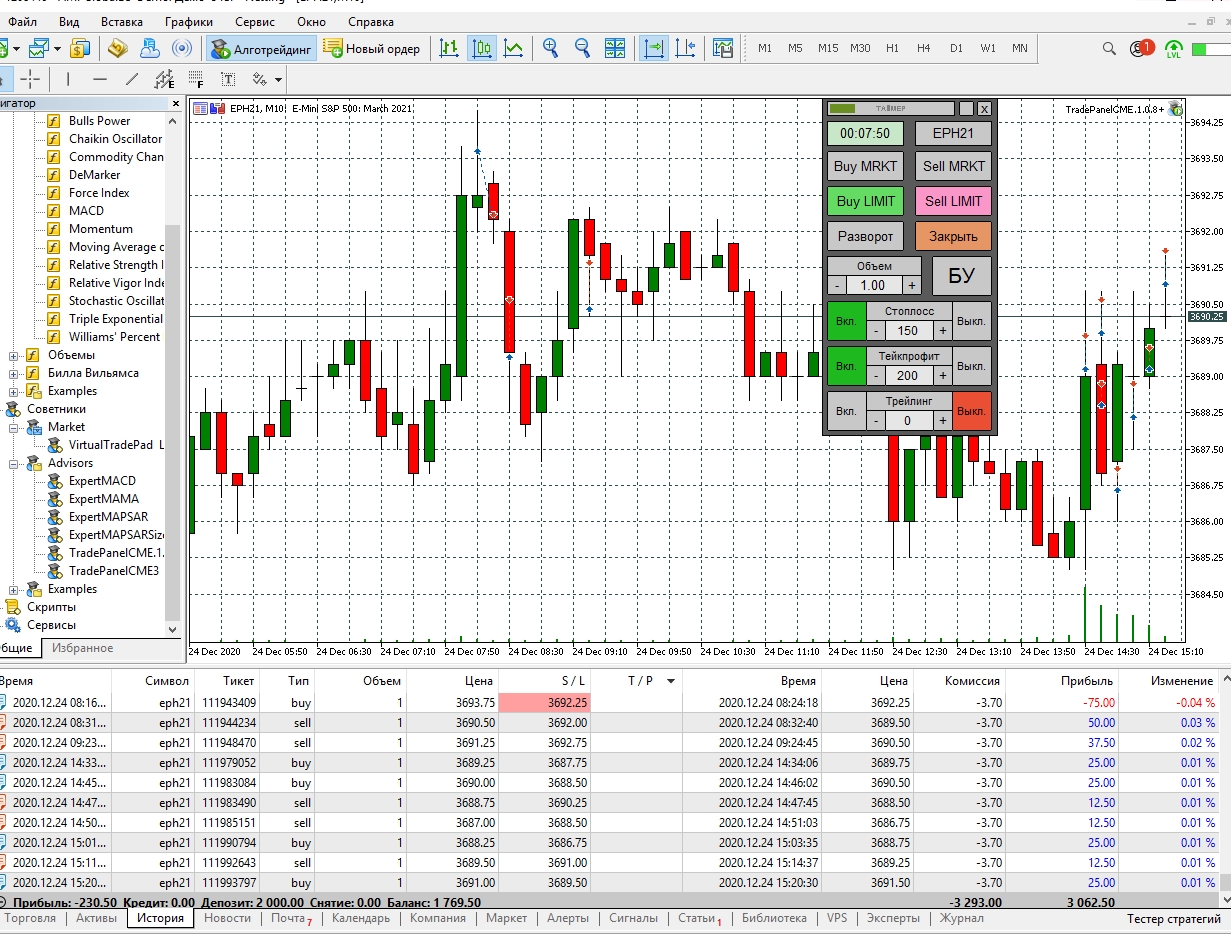Expand the Билла Вильямса folder
This screenshot has height=935, width=1231.
(14, 373)
